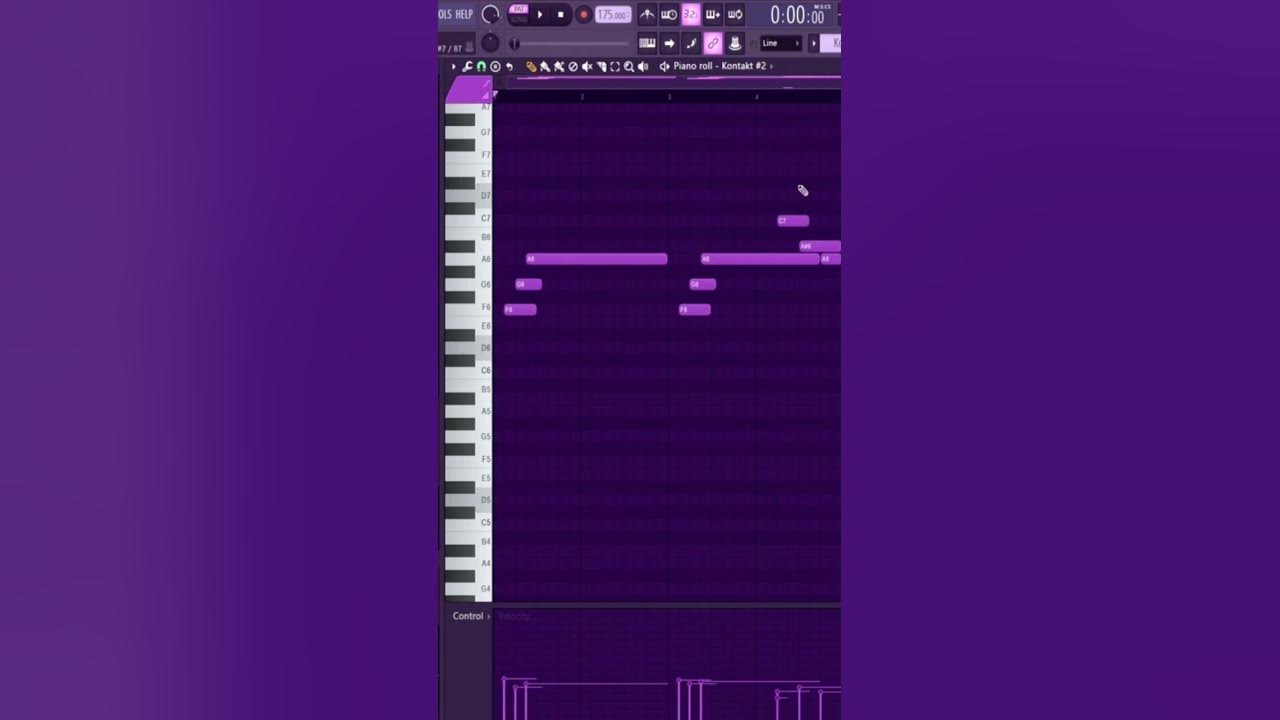Select the mute tool speaker icon
The height and width of the screenshot is (720, 1280).
tap(587, 66)
